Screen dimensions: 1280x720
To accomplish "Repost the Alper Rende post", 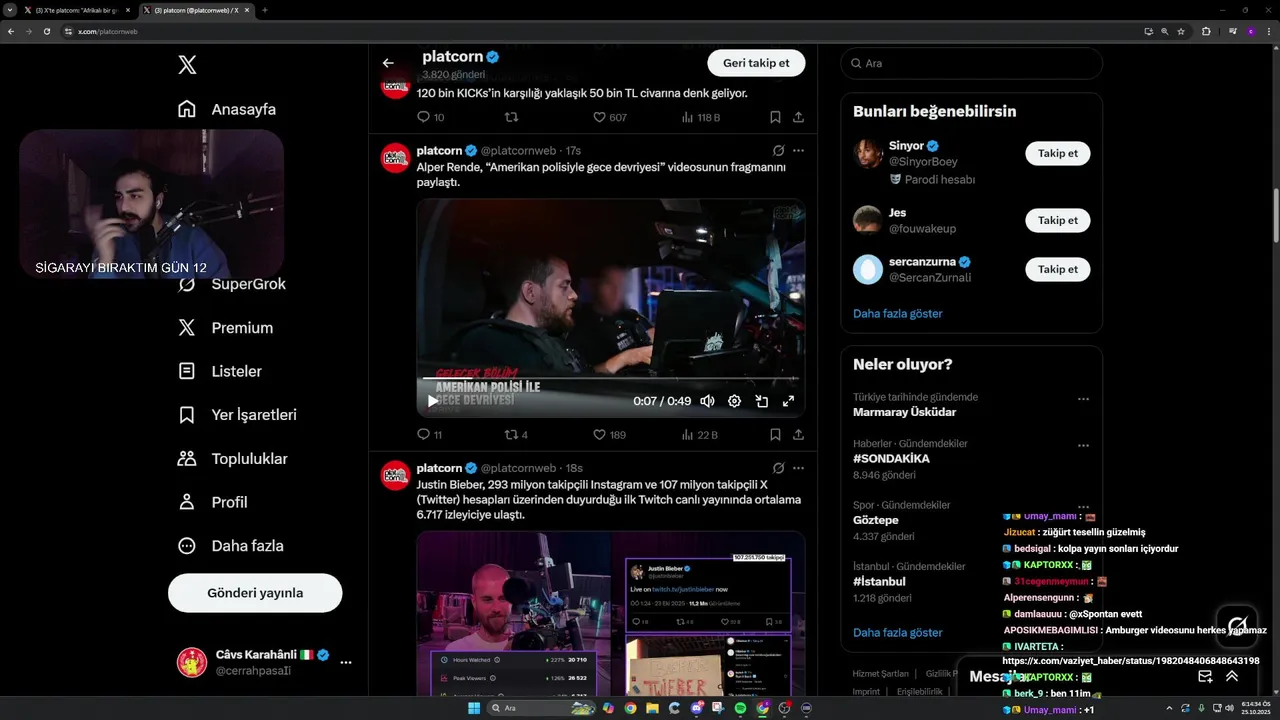I will (516, 435).
